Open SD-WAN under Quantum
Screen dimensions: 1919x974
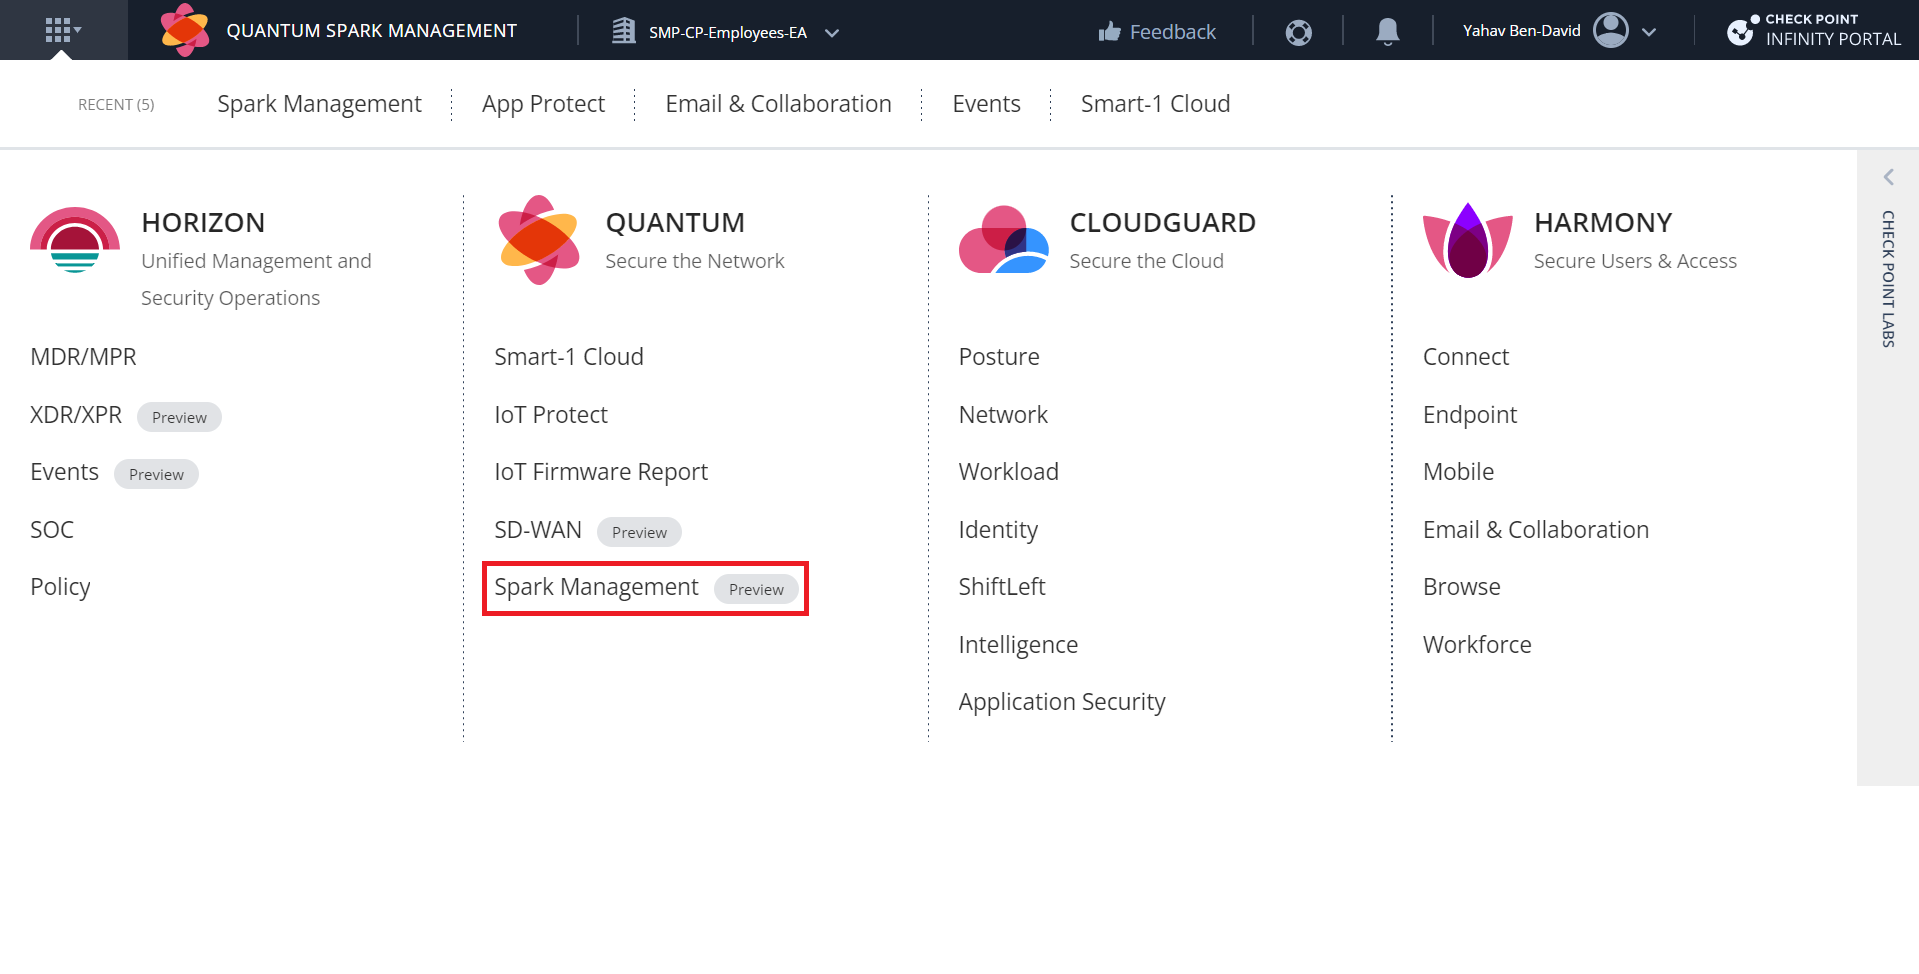(x=538, y=530)
